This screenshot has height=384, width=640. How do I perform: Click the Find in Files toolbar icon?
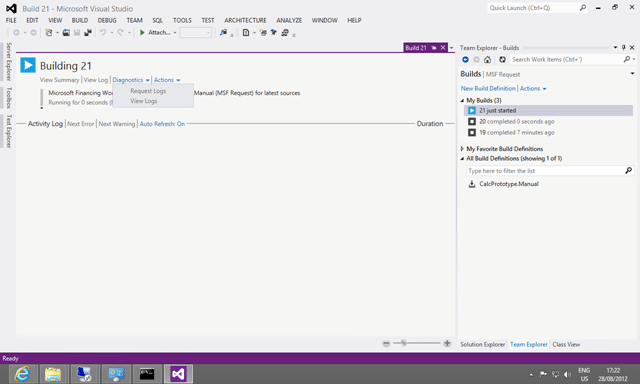(x=223, y=33)
